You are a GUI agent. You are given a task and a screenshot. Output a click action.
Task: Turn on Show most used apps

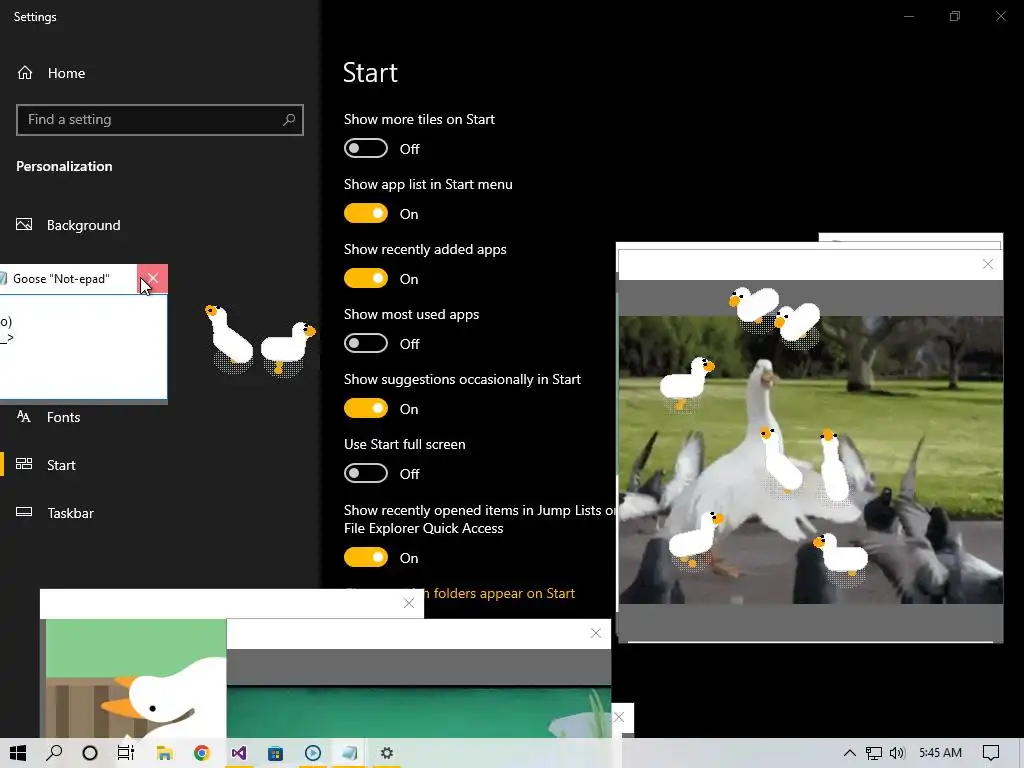click(x=366, y=344)
